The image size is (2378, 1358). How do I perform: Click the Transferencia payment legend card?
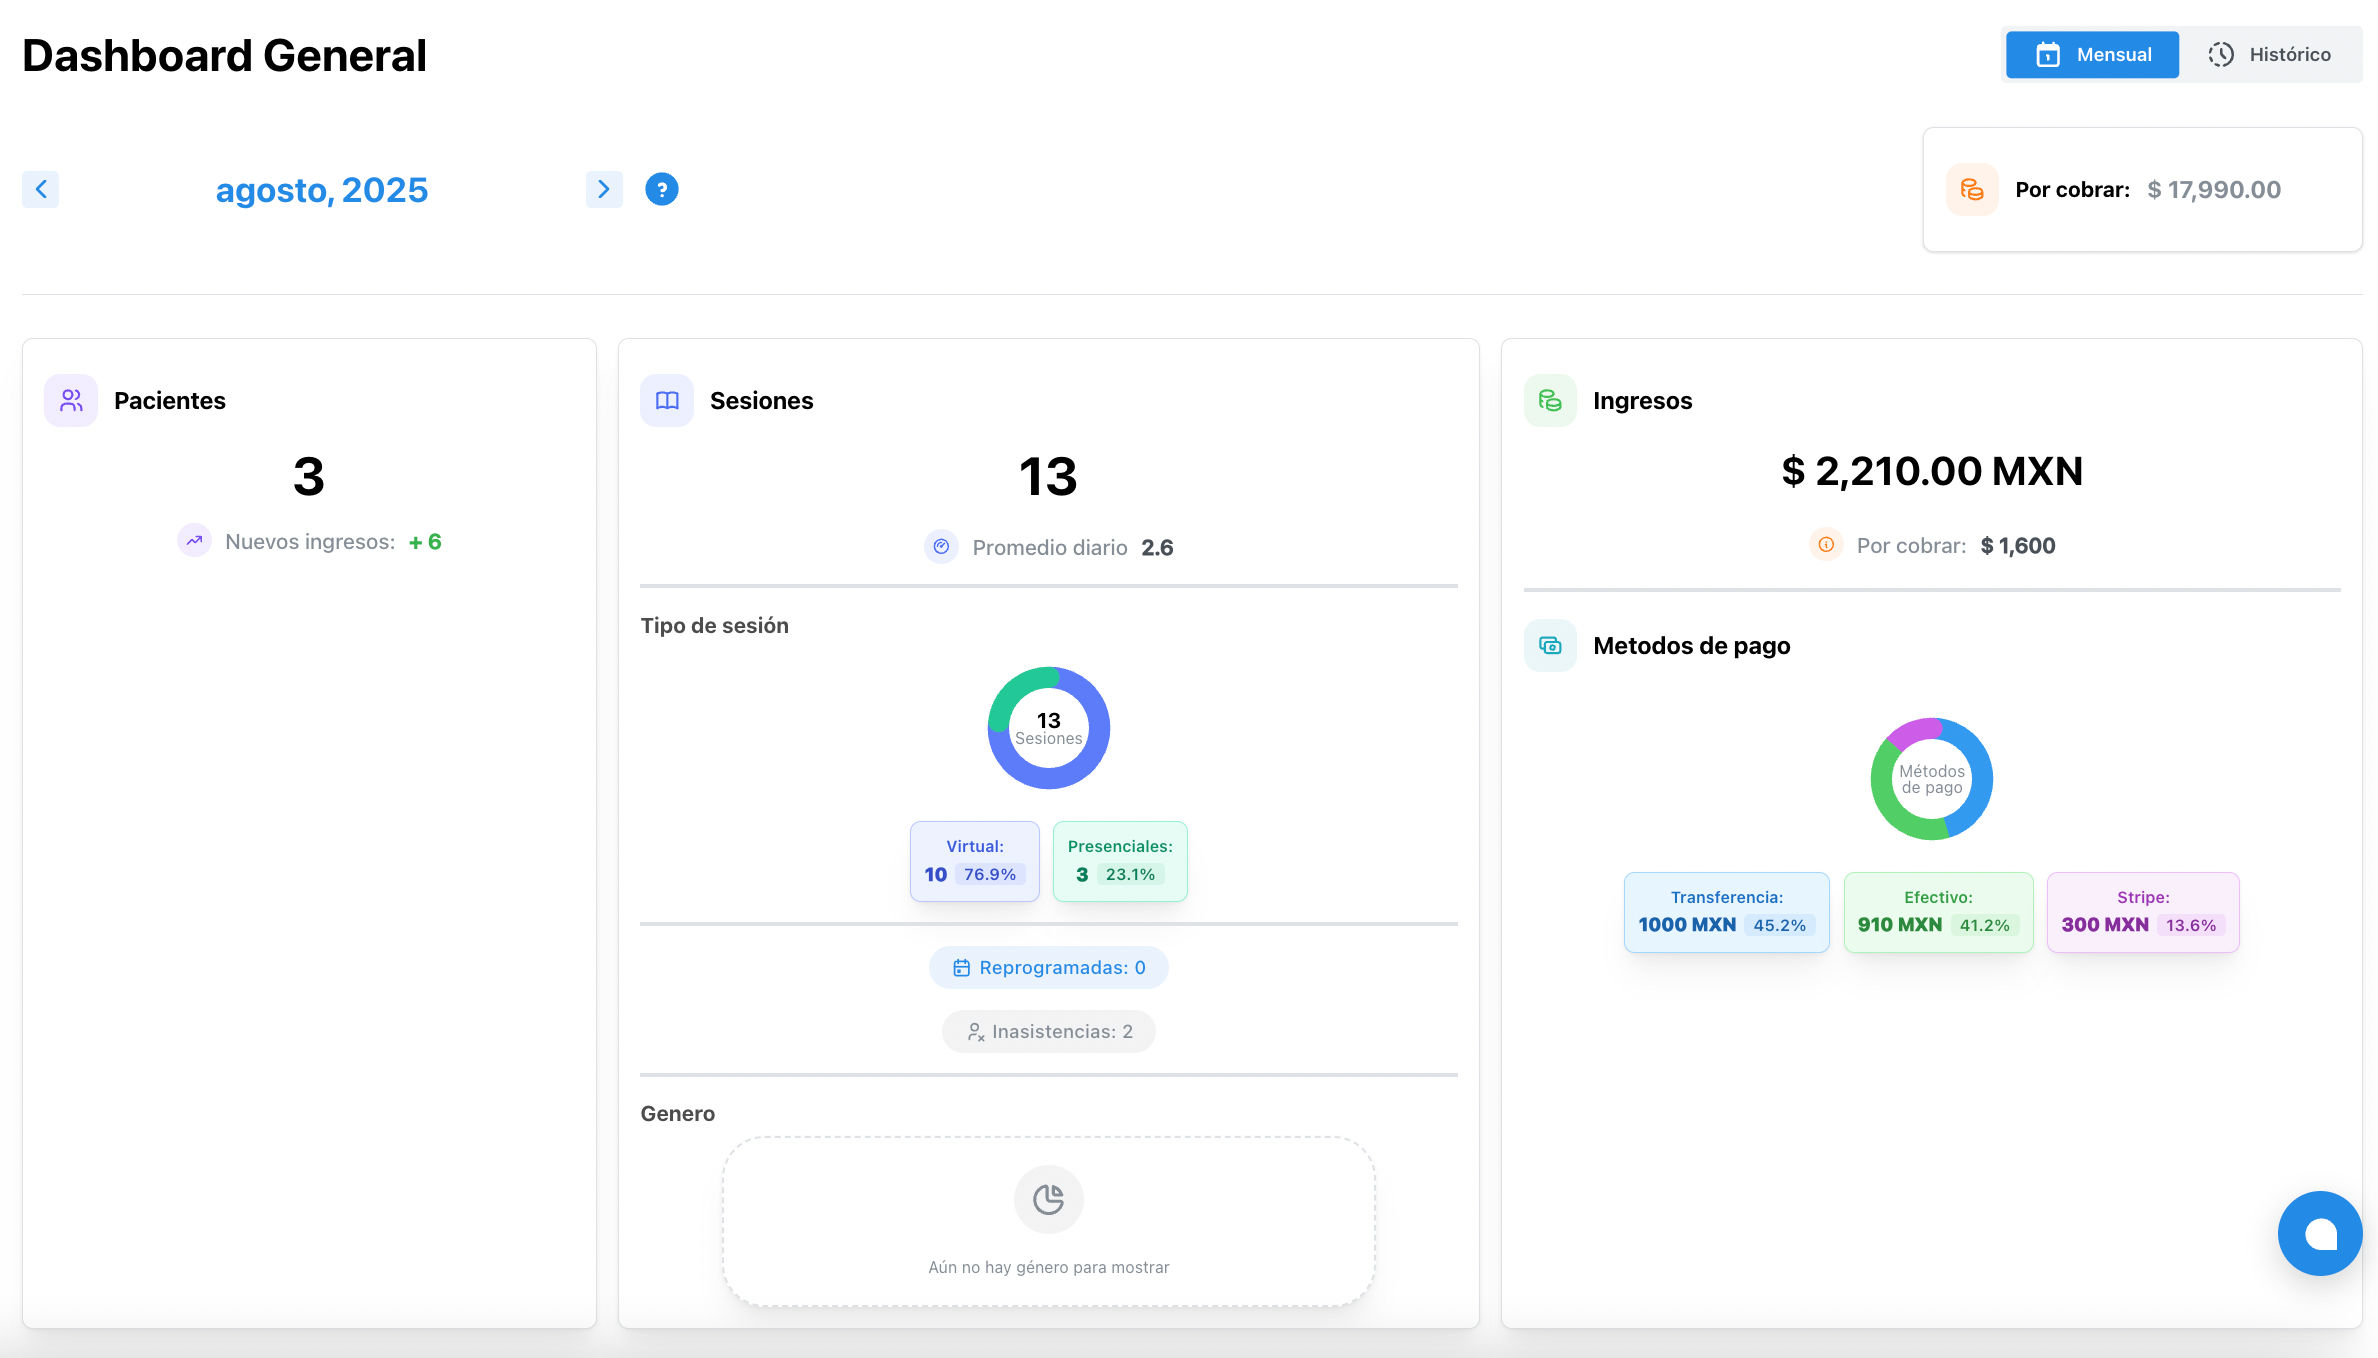coord(1726,912)
